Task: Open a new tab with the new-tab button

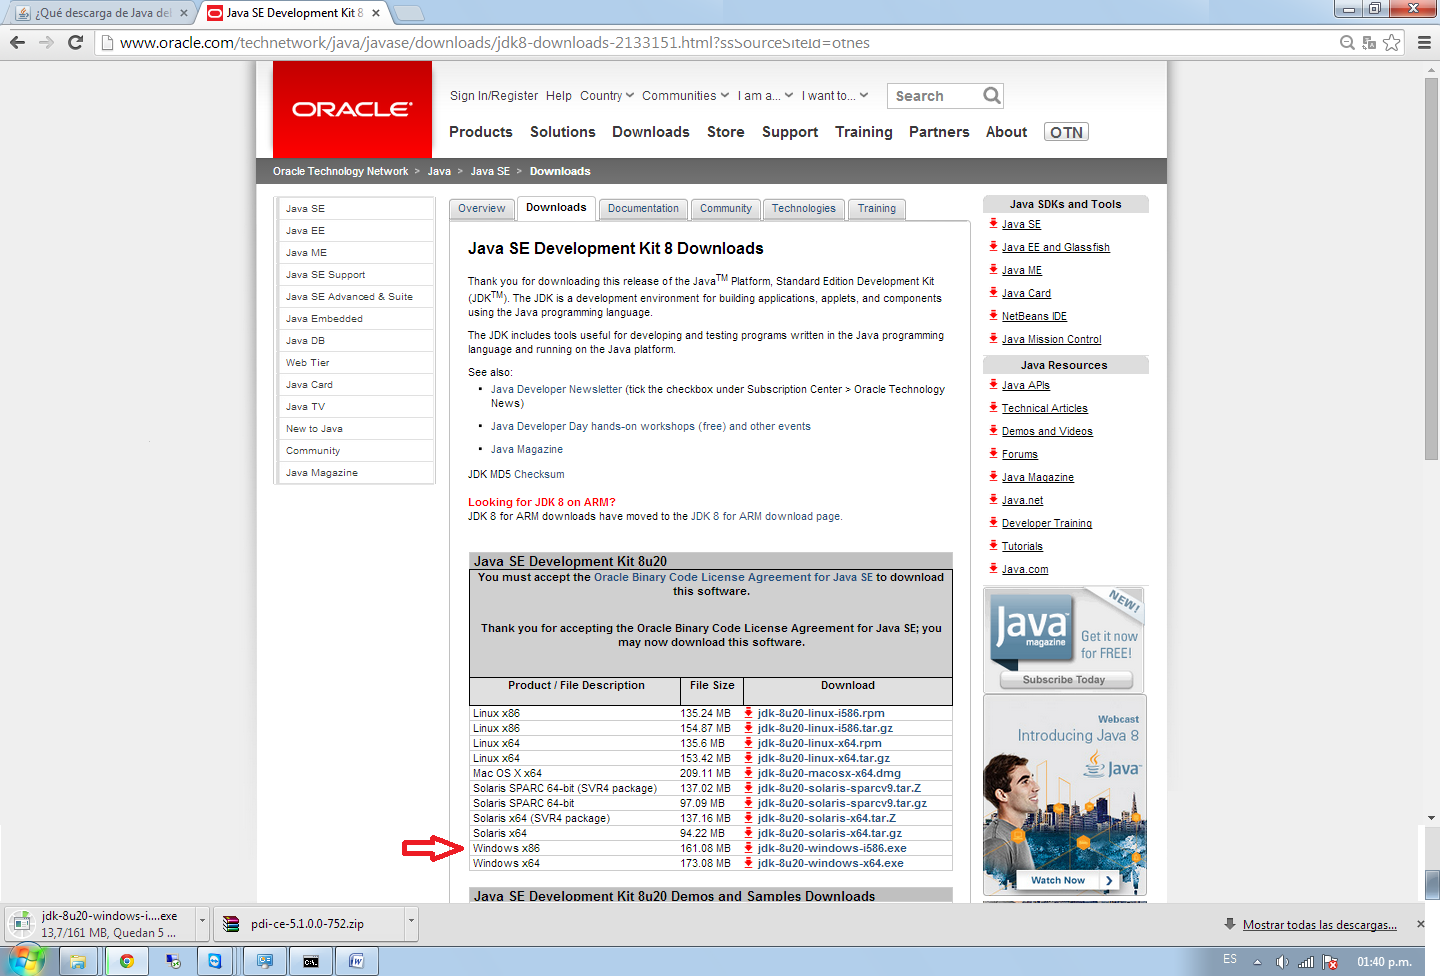Action: (x=409, y=13)
